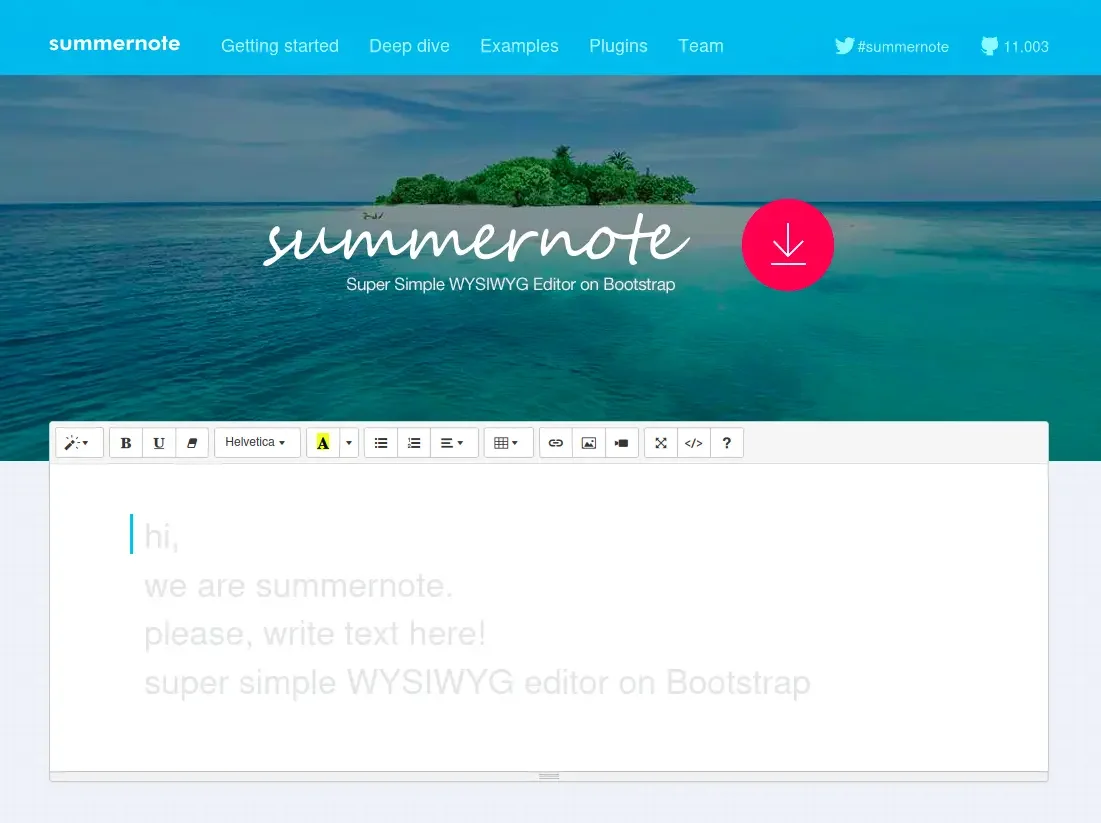Click the placeholder text 'please, write text here!'

click(x=315, y=633)
